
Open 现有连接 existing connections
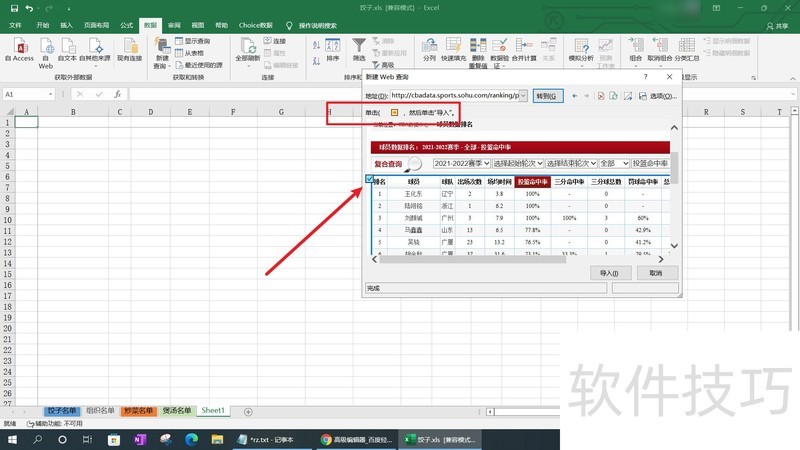pyautogui.click(x=130, y=50)
